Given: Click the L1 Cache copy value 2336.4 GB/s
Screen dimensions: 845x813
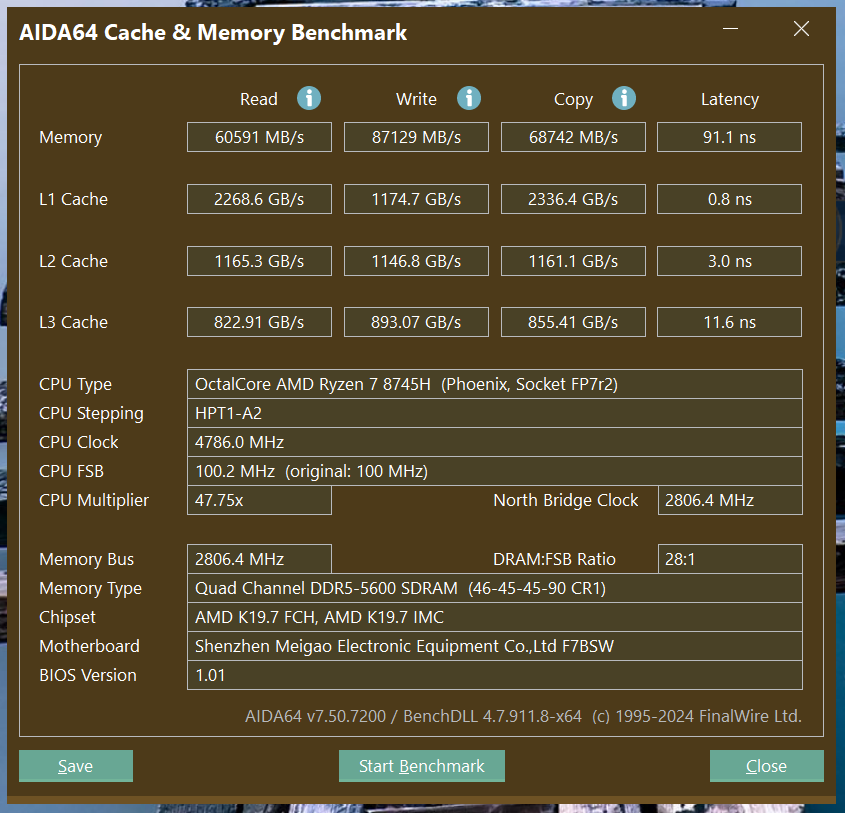Looking at the screenshot, I should tap(573, 199).
